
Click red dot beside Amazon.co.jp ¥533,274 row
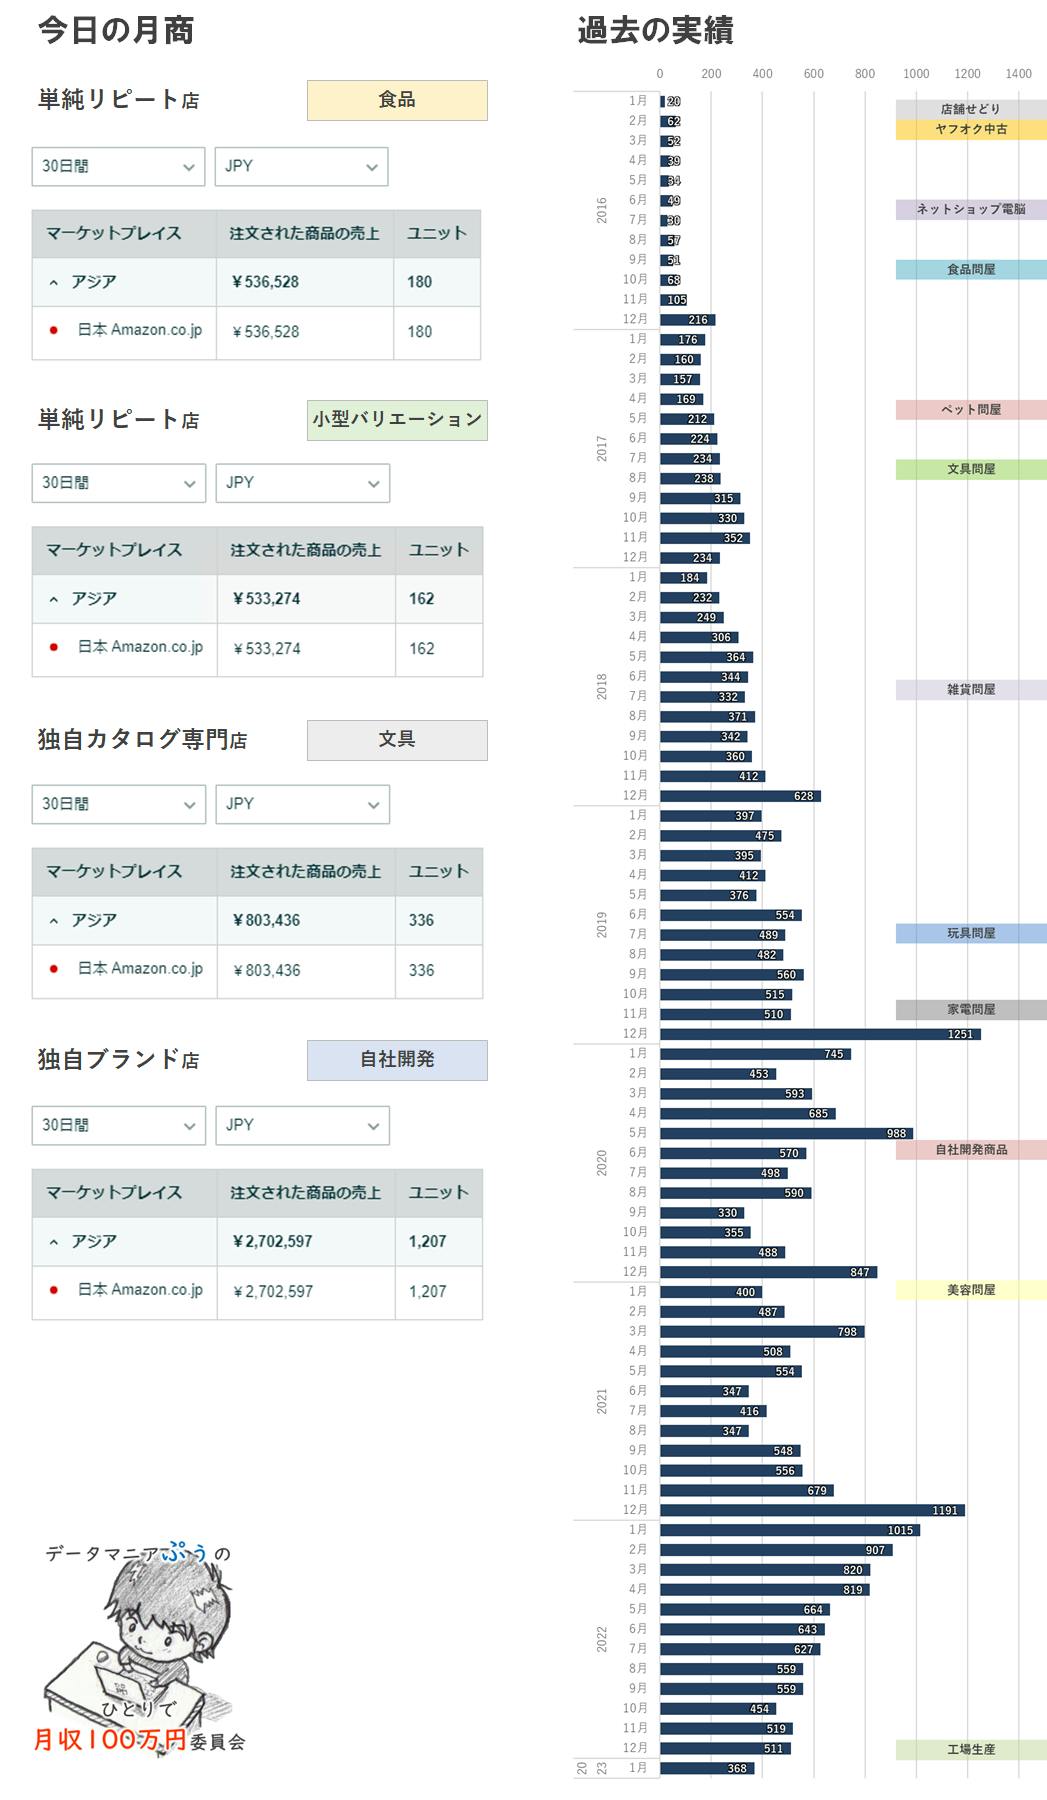[54, 647]
